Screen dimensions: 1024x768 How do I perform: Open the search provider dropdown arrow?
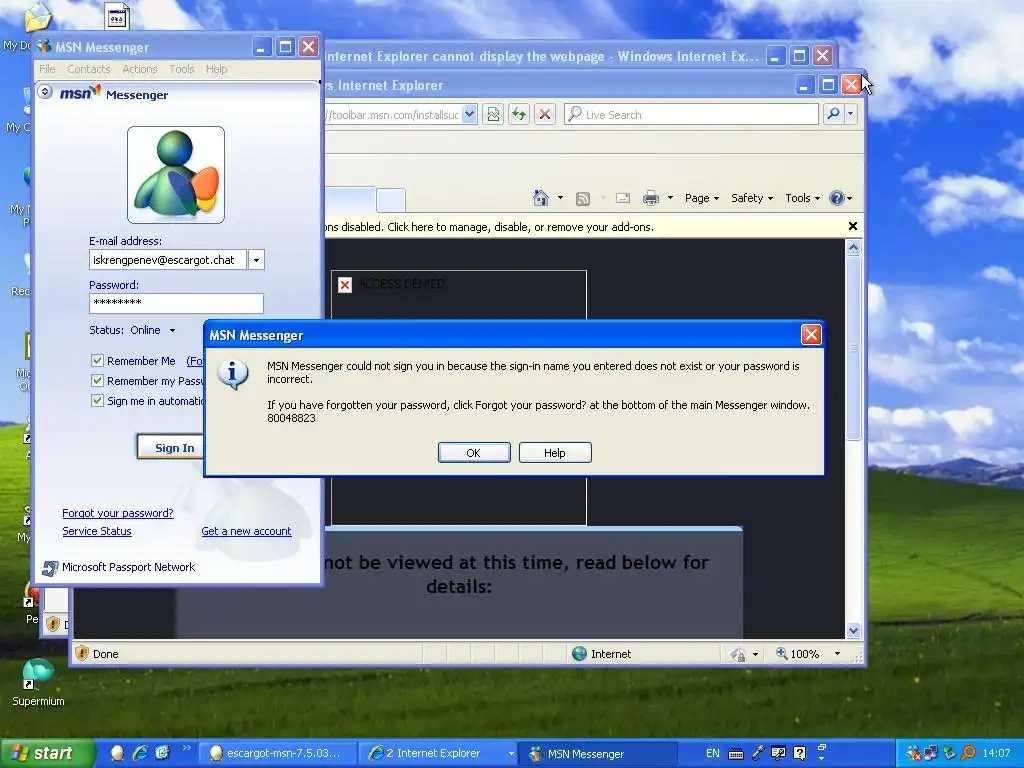tap(850, 114)
